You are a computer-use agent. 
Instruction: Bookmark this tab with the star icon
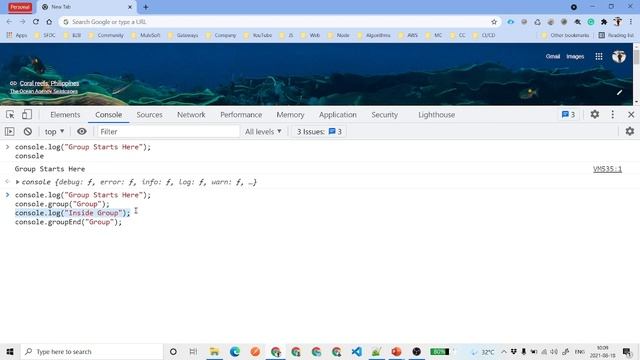[x=494, y=22]
